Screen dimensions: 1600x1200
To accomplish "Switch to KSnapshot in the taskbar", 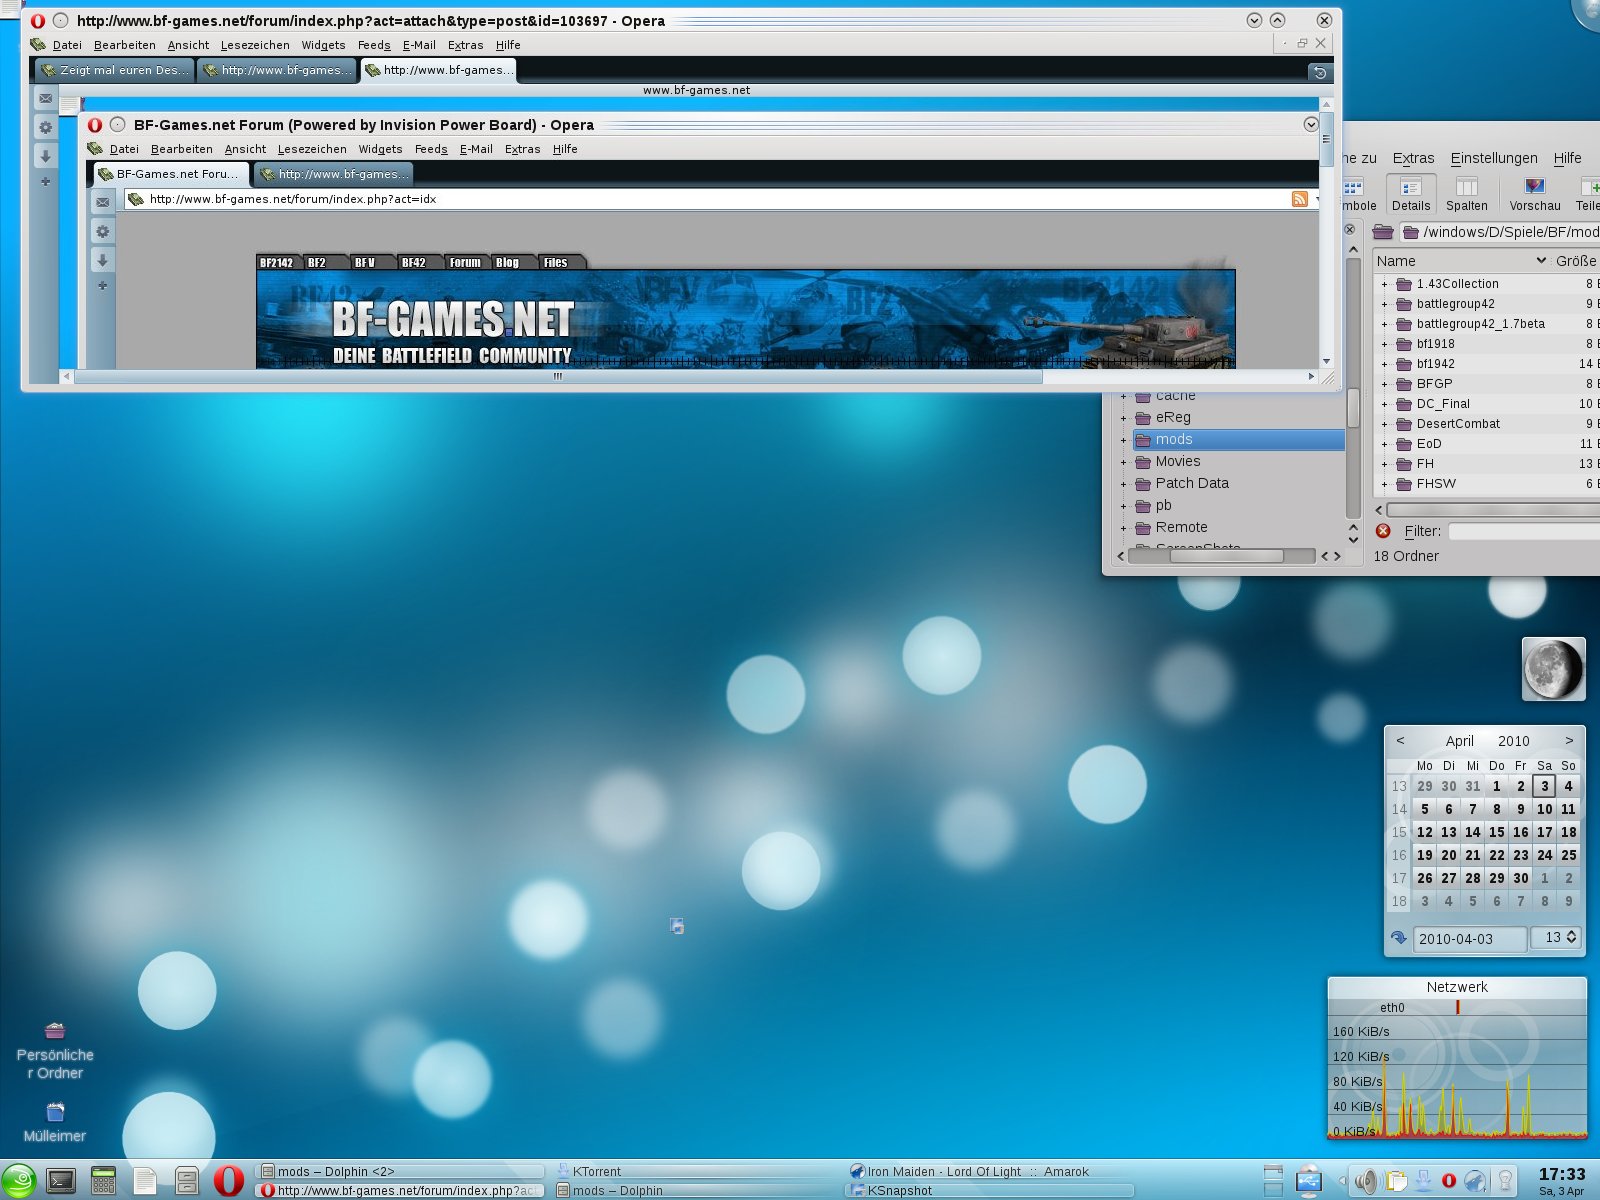I will 990,1190.
